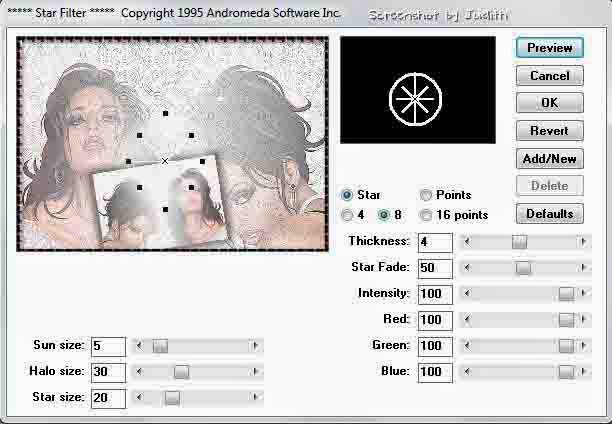Click the Star size value field

tap(109, 398)
